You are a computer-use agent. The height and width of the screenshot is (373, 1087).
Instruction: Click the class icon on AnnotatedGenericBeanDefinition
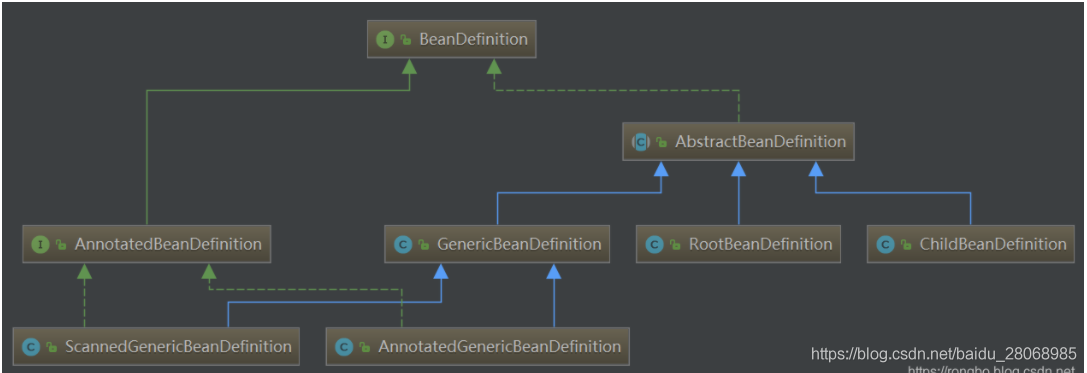(x=344, y=347)
